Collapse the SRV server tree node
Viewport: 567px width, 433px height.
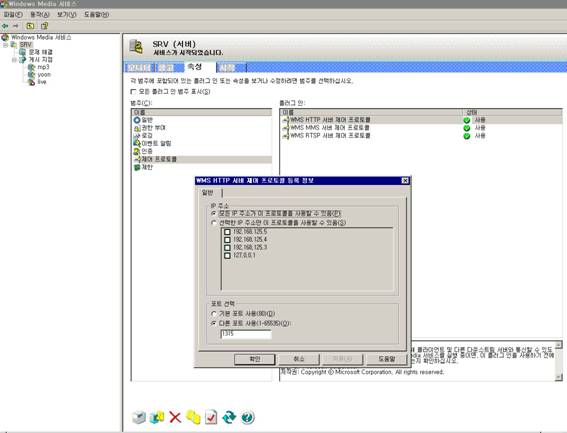point(5,45)
